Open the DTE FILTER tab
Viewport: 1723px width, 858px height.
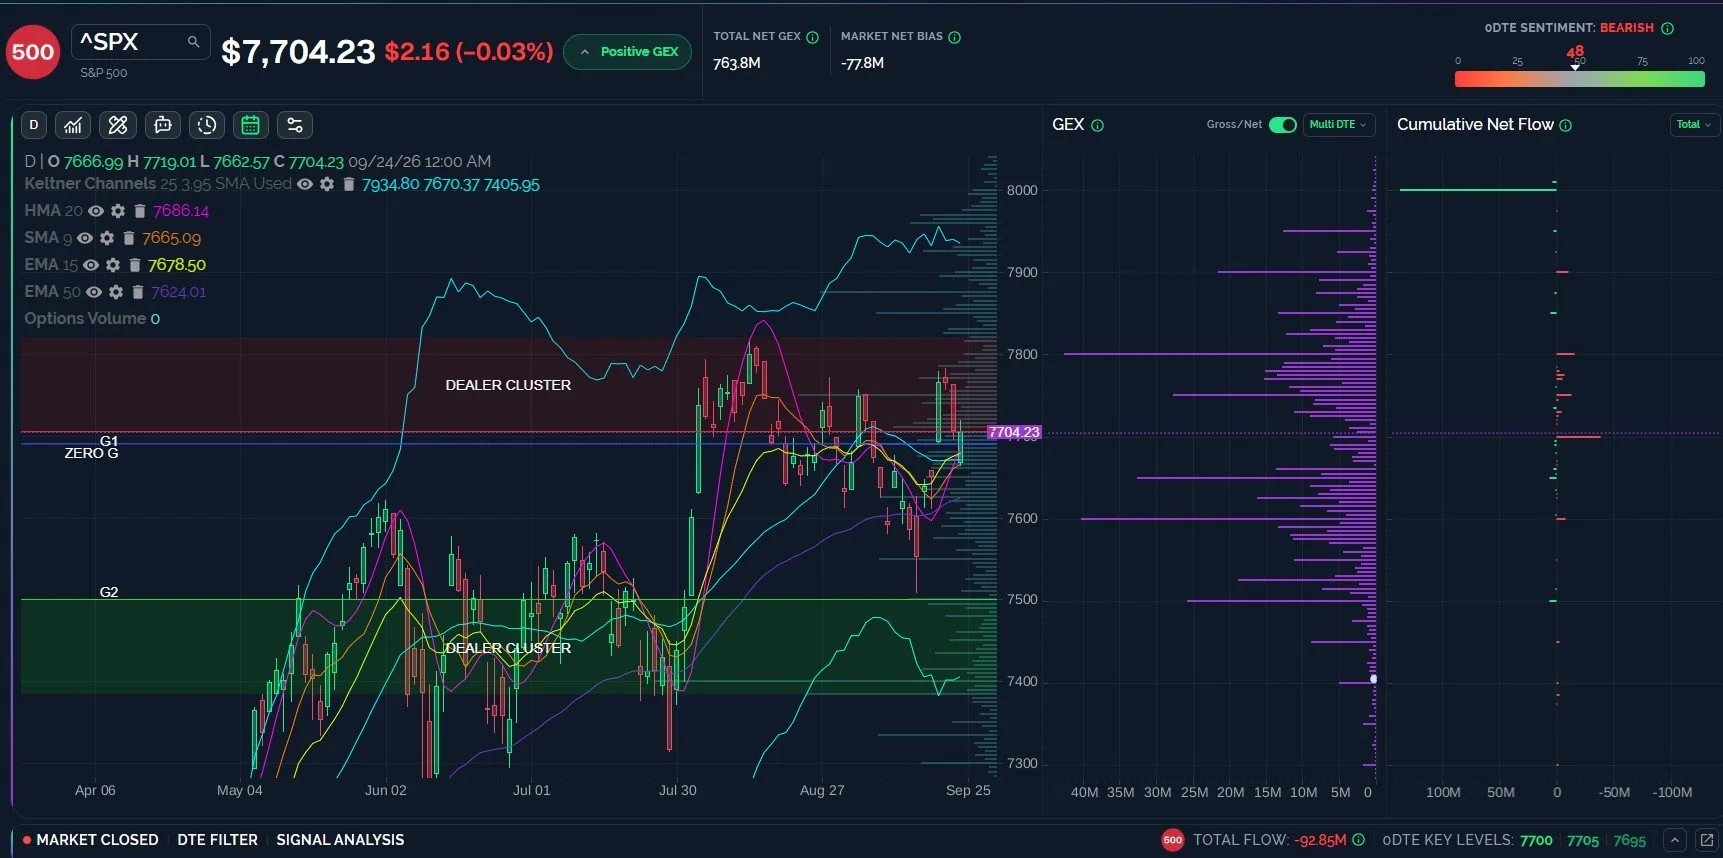click(x=217, y=840)
